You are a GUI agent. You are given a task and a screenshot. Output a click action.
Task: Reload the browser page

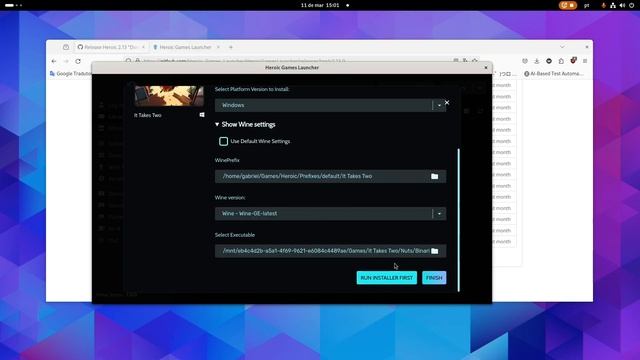tap(78, 61)
